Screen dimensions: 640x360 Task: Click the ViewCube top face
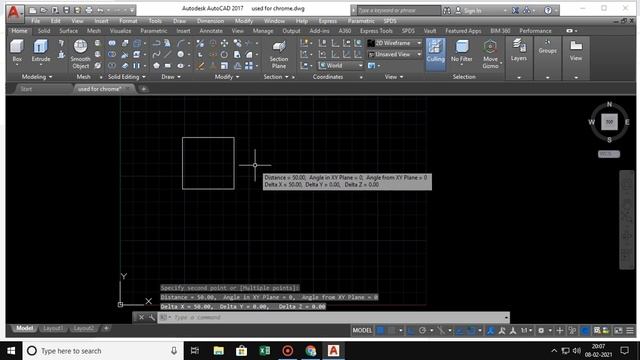pyautogui.click(x=609, y=122)
